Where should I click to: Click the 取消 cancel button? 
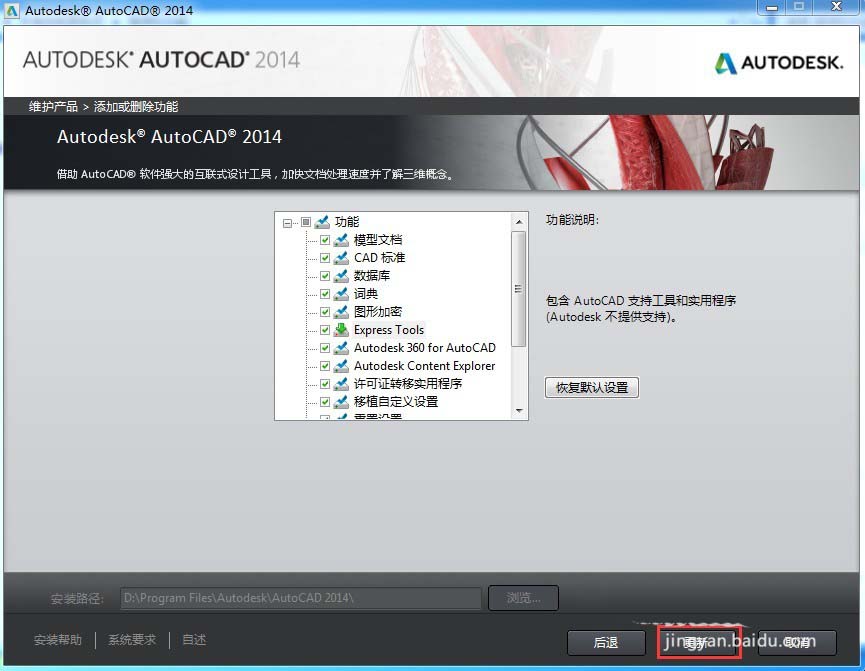point(798,643)
